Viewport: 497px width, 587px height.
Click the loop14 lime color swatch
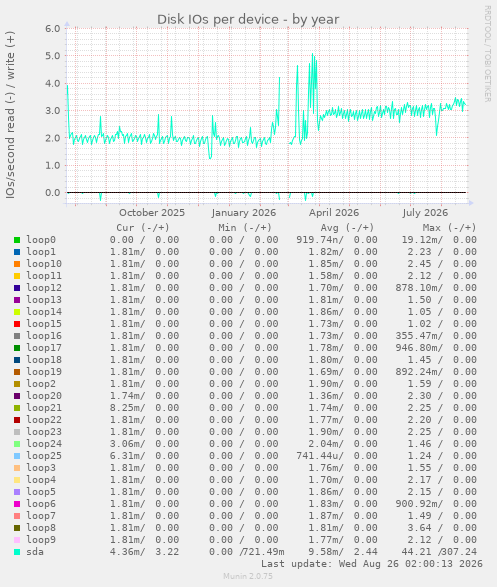coord(17,312)
